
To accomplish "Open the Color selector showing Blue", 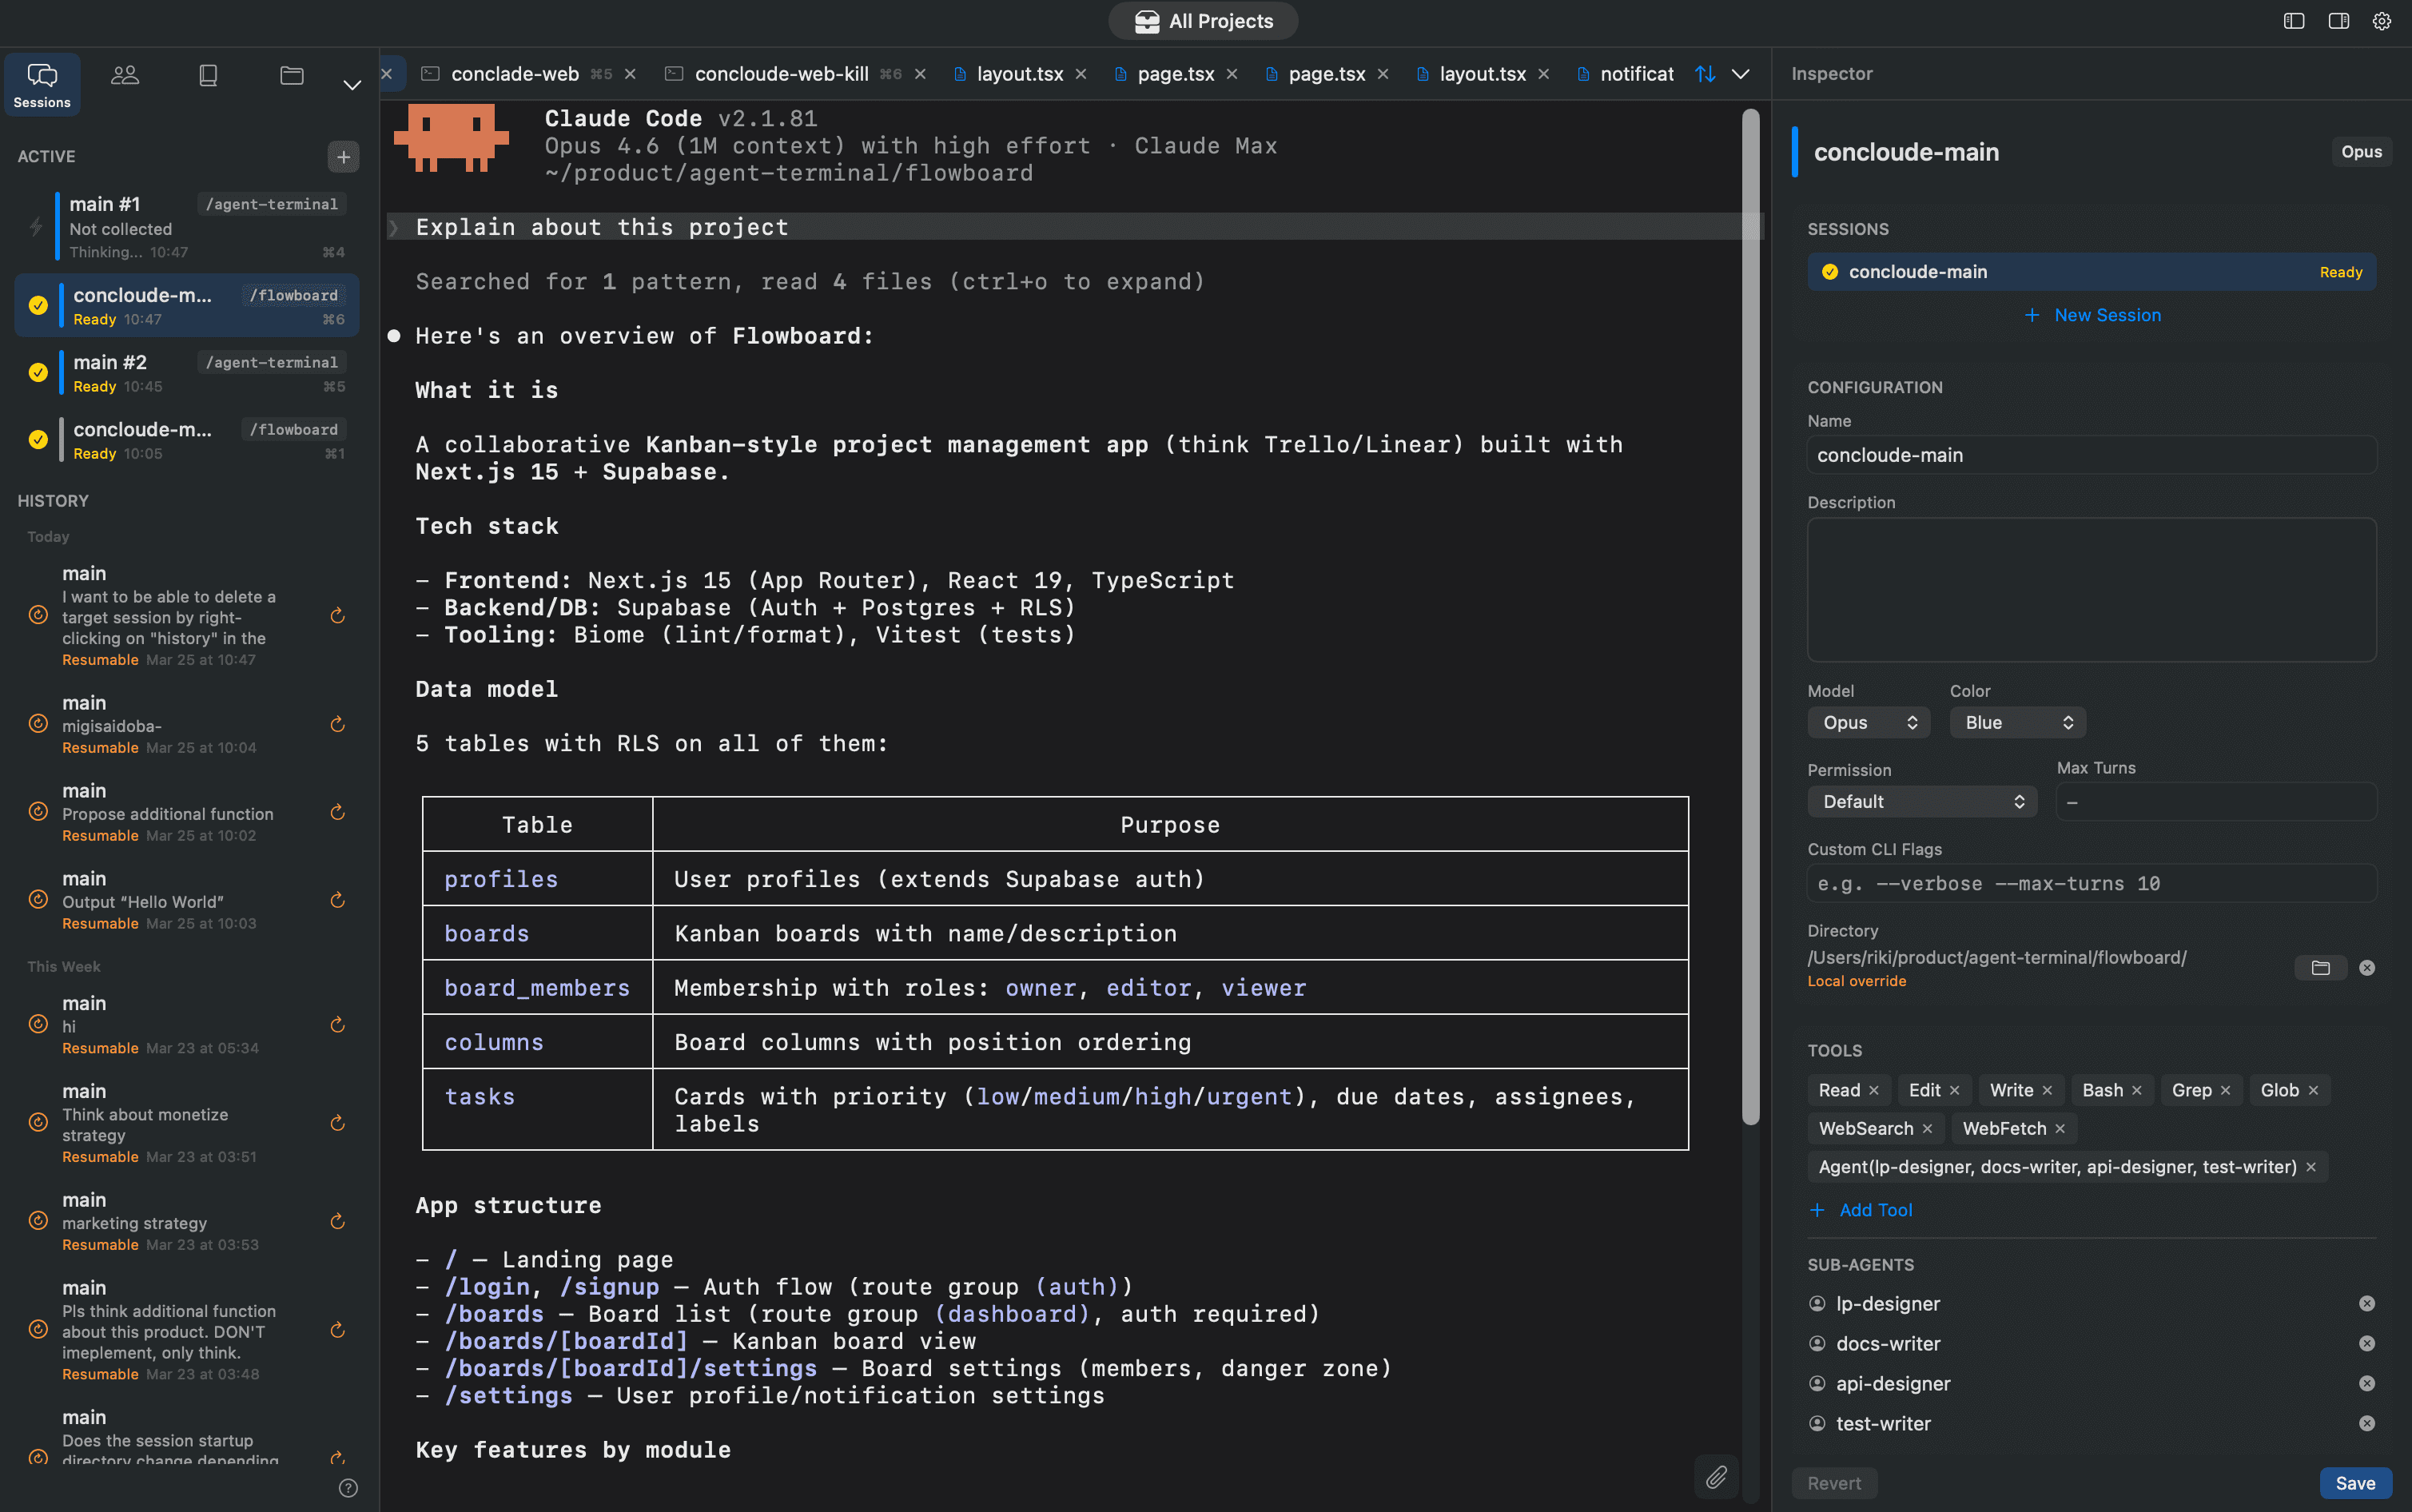I will tap(2015, 722).
